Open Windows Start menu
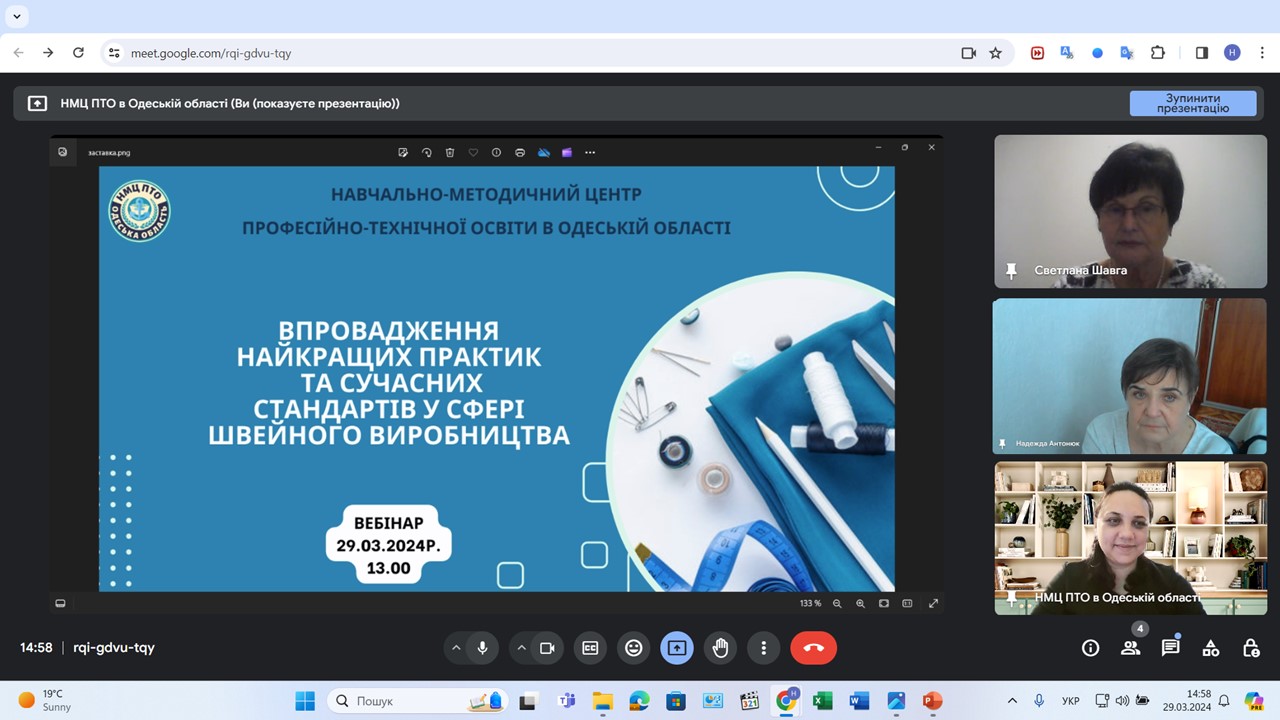1280x720 pixels. coord(305,701)
